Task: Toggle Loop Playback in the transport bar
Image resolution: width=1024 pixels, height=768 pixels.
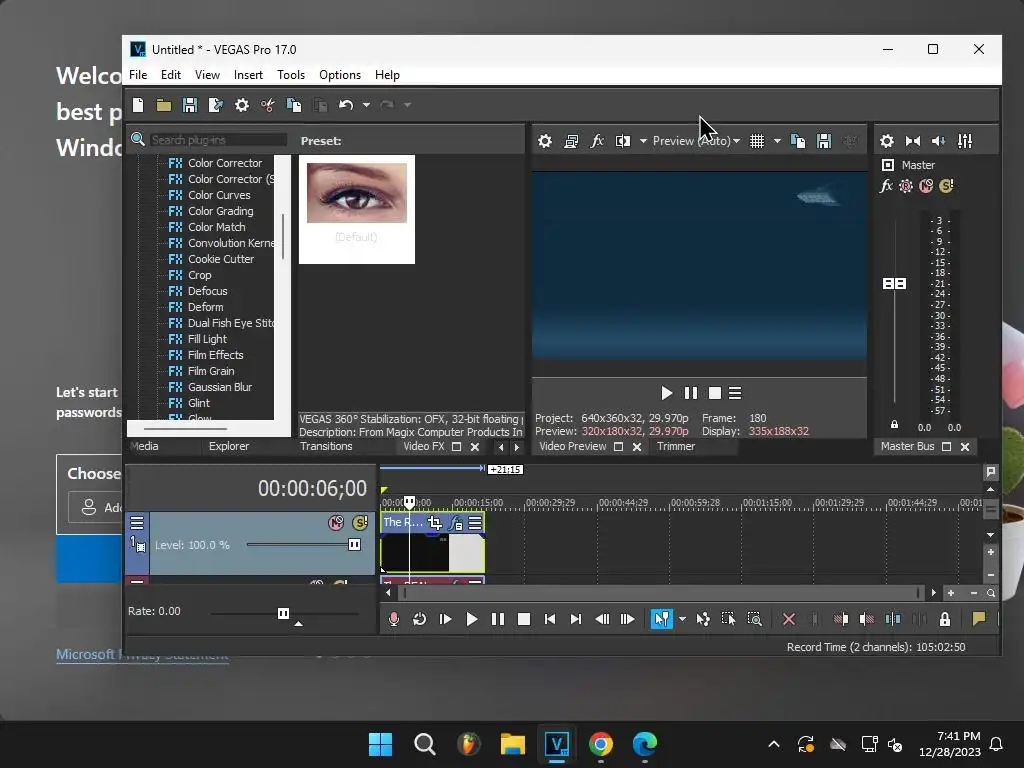Action: (419, 619)
